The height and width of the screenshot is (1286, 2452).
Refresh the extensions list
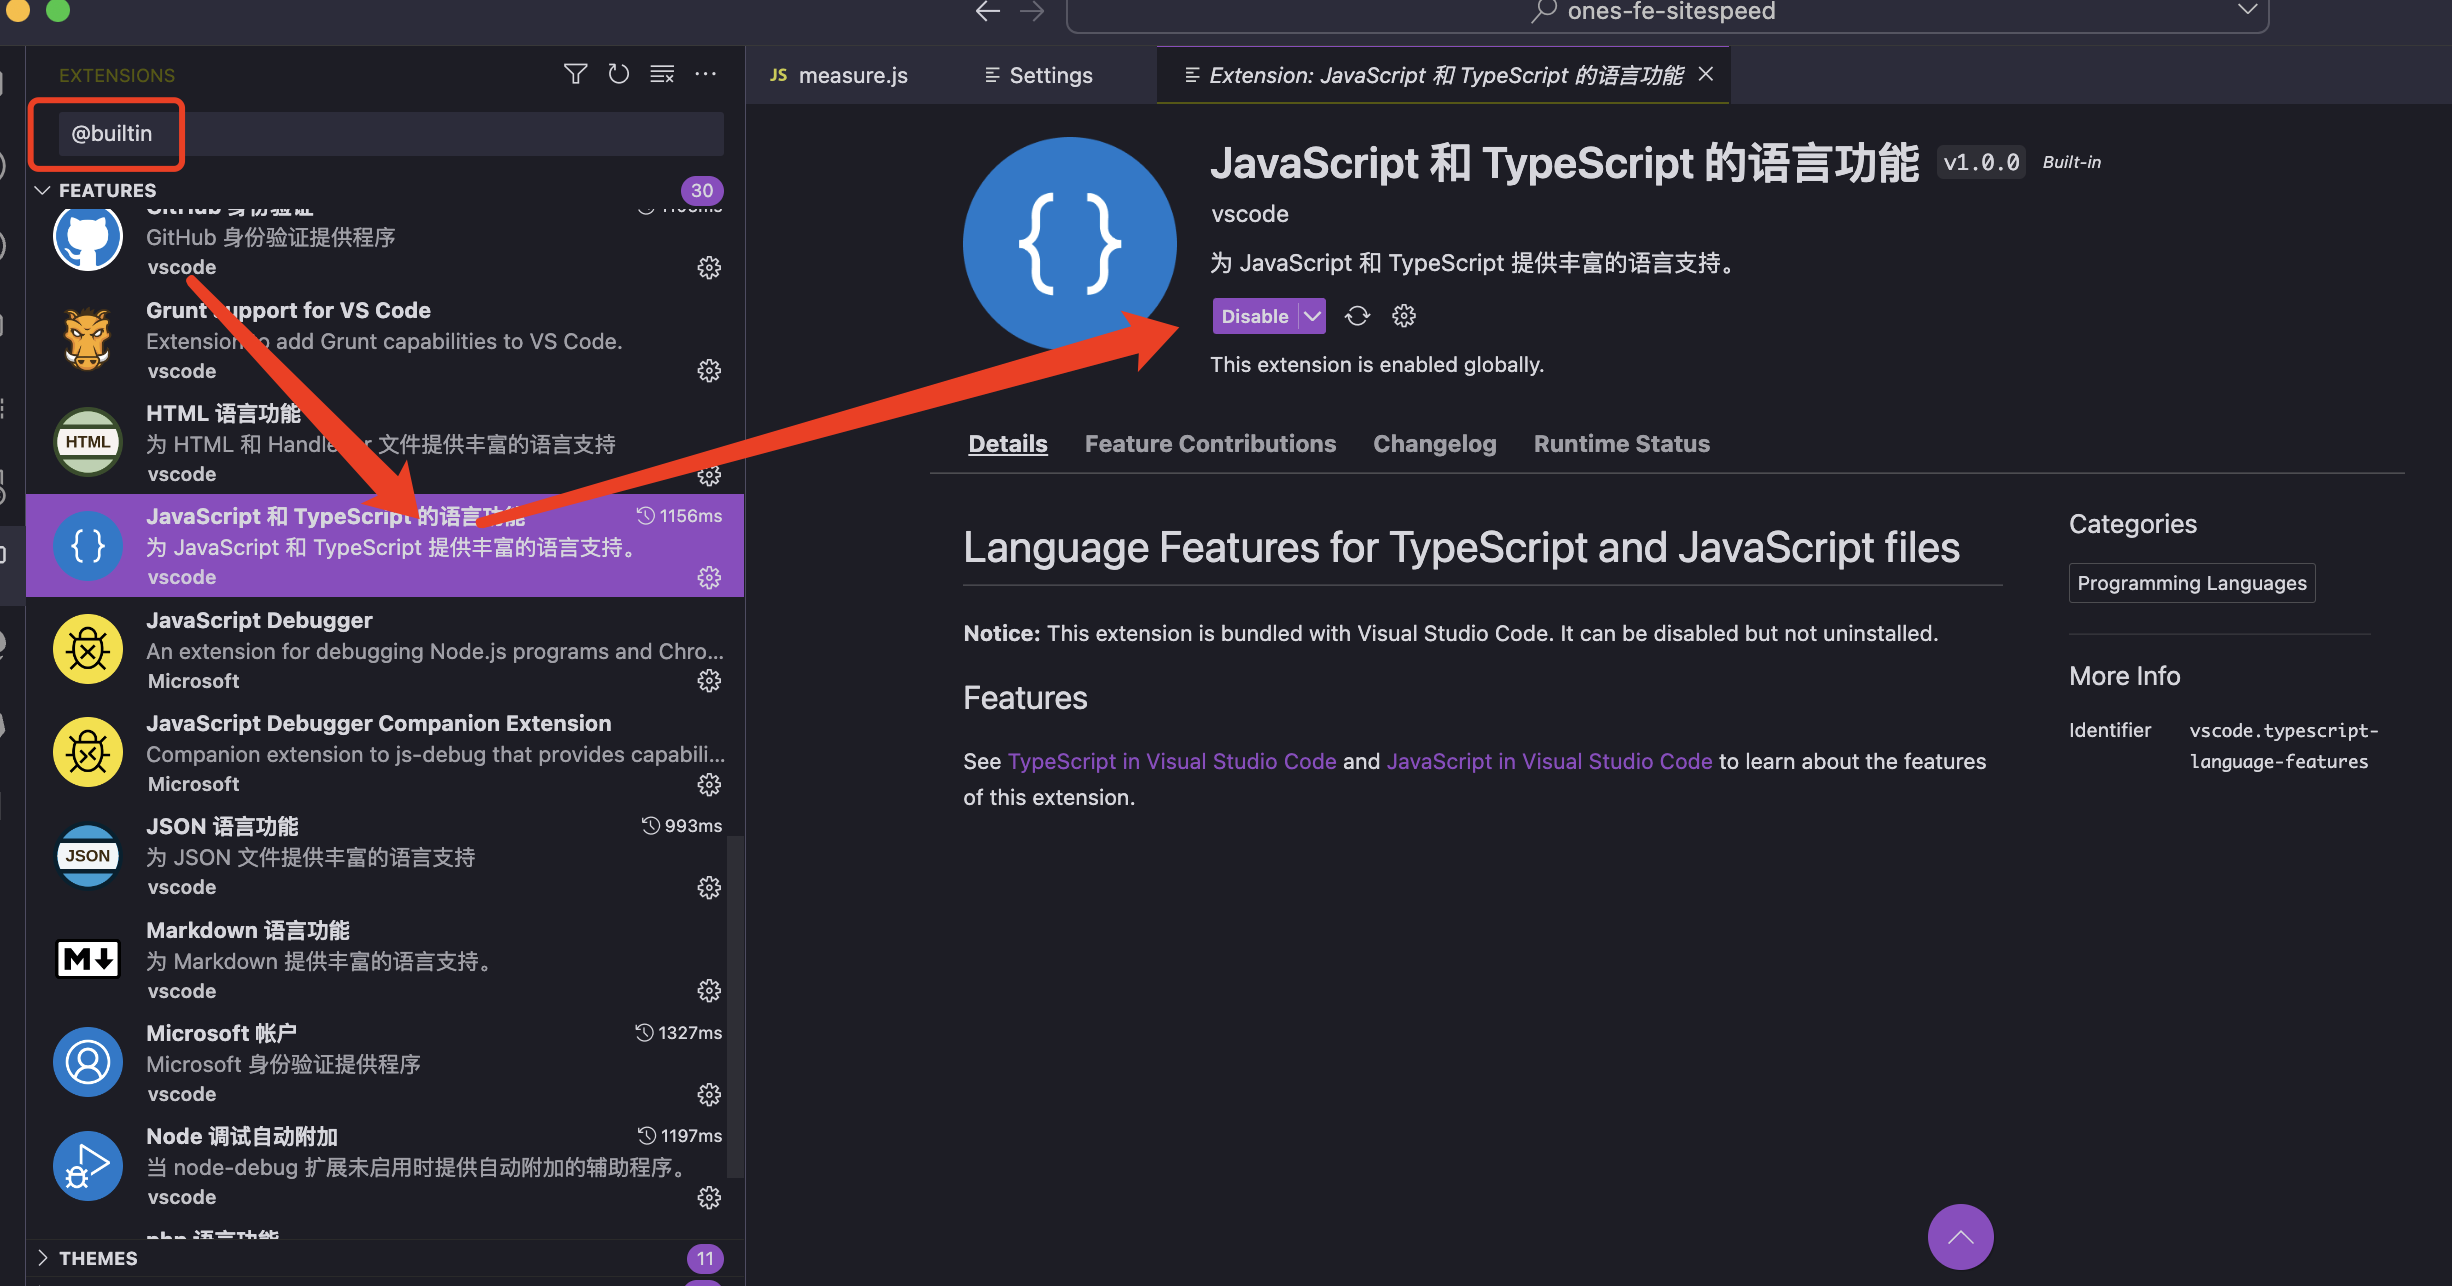[619, 74]
